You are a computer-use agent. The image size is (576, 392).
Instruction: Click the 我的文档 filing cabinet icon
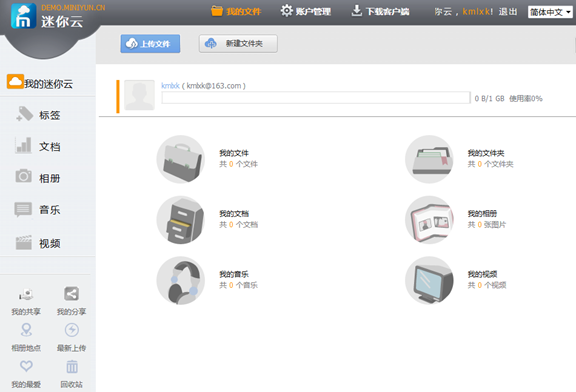tap(181, 220)
